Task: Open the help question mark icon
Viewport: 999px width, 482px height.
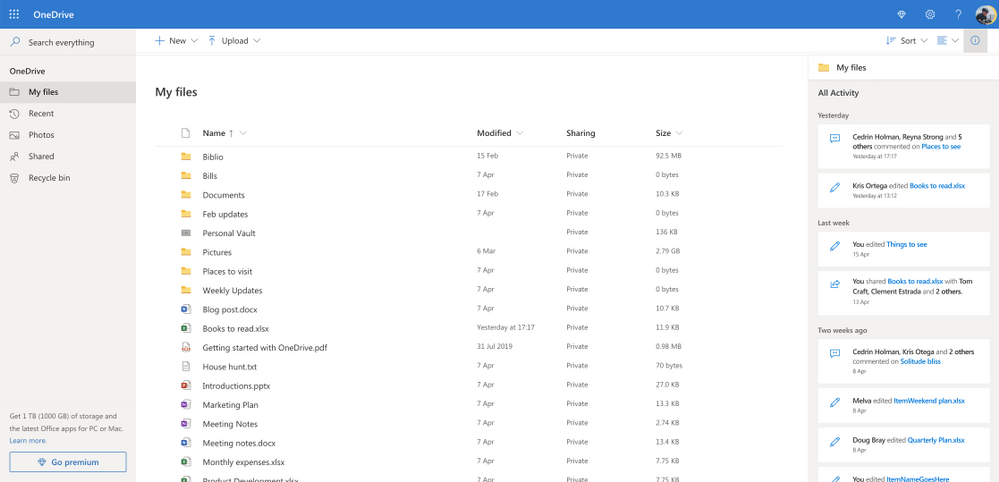Action: click(x=958, y=14)
